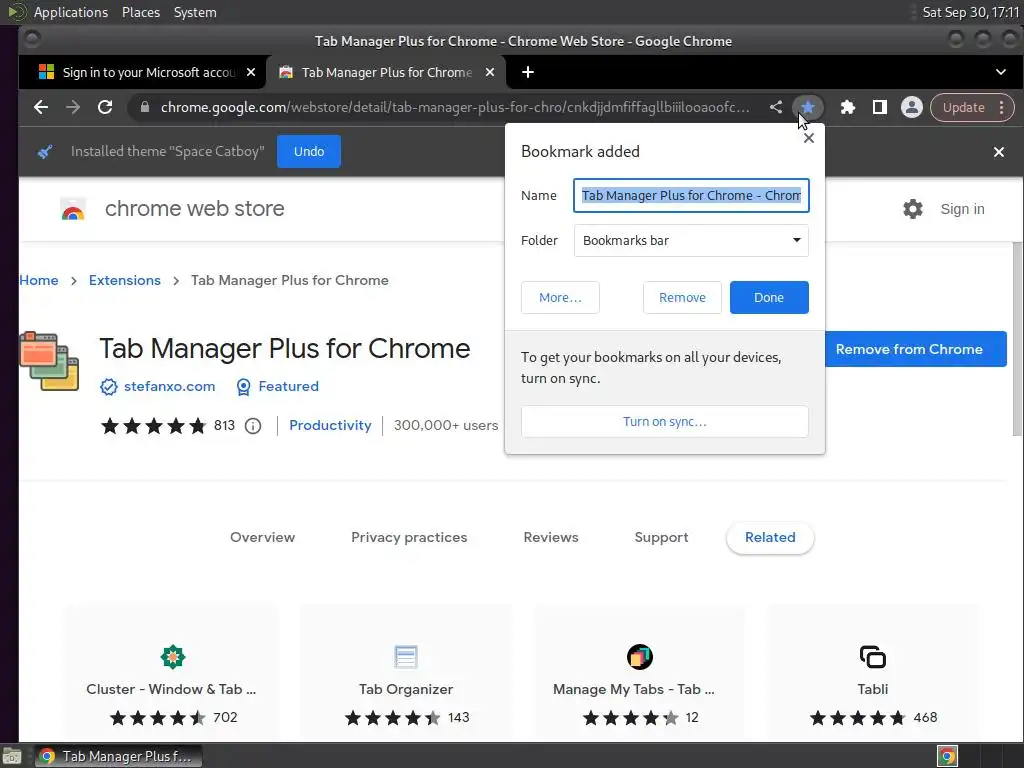Click the More... bookmark button
1024x768 pixels.
coord(560,298)
